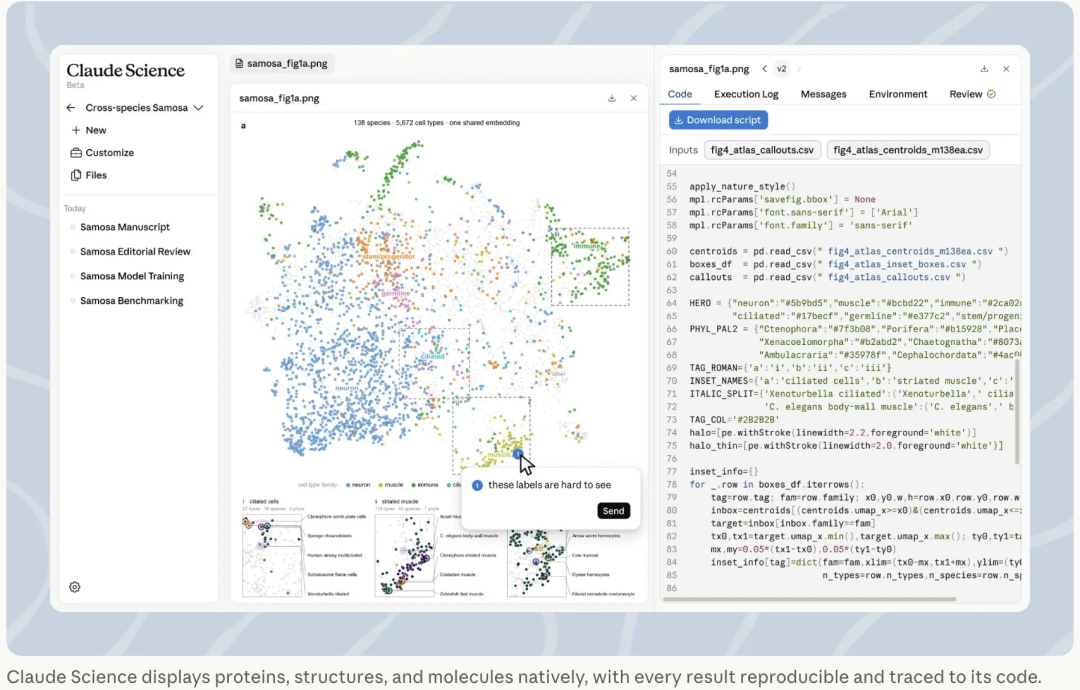Click the fig4_atlas_inset_boxes.csv link in code
The image size is (1080, 690).
point(897,264)
